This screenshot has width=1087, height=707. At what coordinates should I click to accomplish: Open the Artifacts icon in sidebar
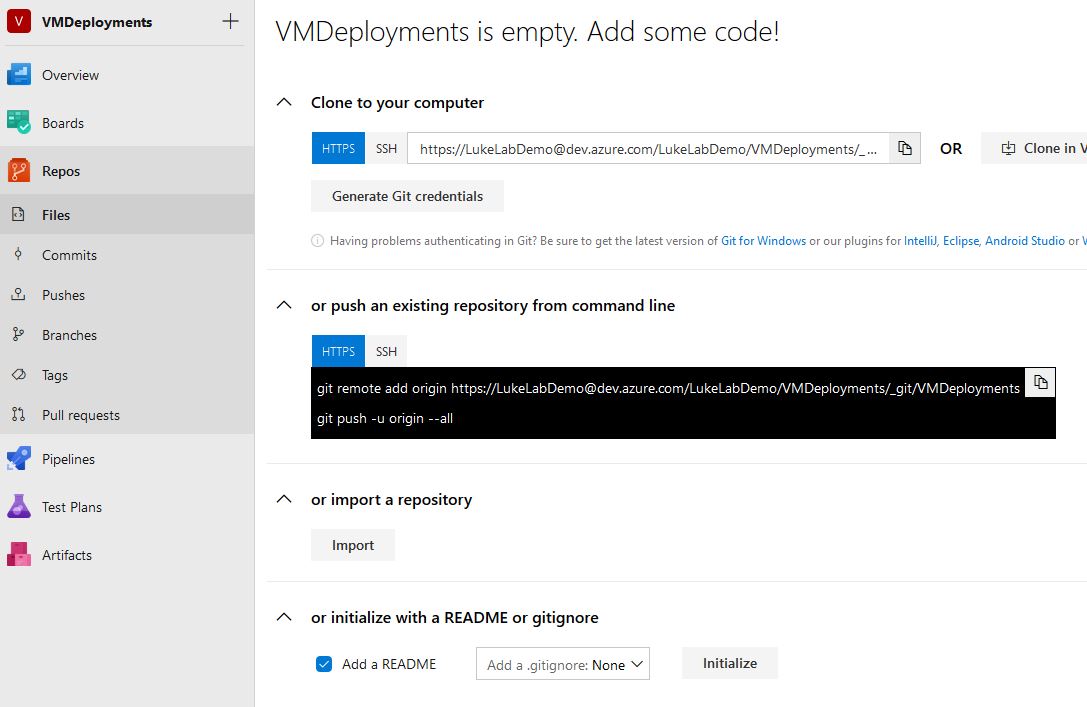(19, 555)
